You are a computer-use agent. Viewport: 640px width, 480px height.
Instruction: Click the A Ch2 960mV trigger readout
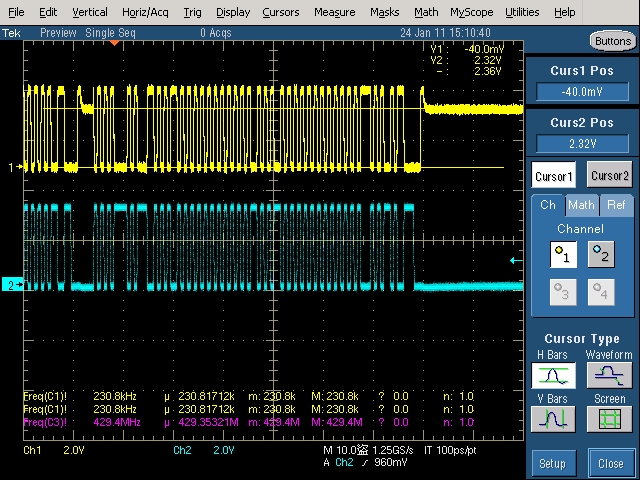tap(365, 462)
